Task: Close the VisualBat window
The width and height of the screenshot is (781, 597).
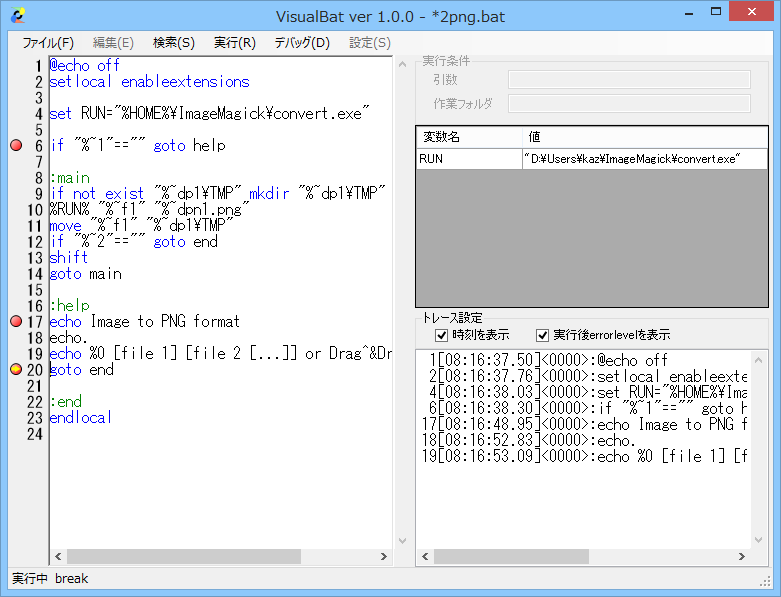Action: (752, 11)
